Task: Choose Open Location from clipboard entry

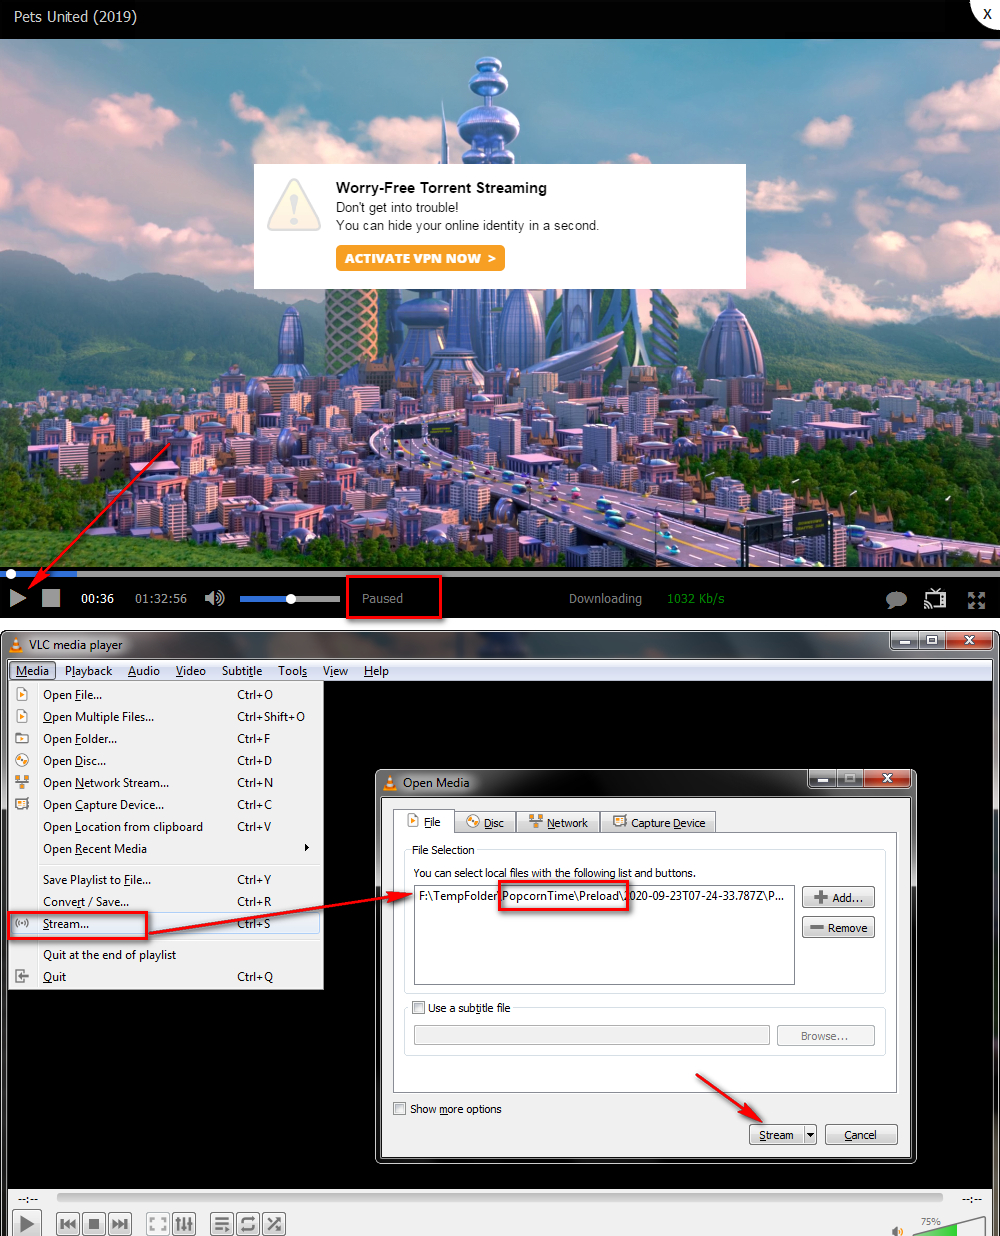Action: click(x=166, y=827)
